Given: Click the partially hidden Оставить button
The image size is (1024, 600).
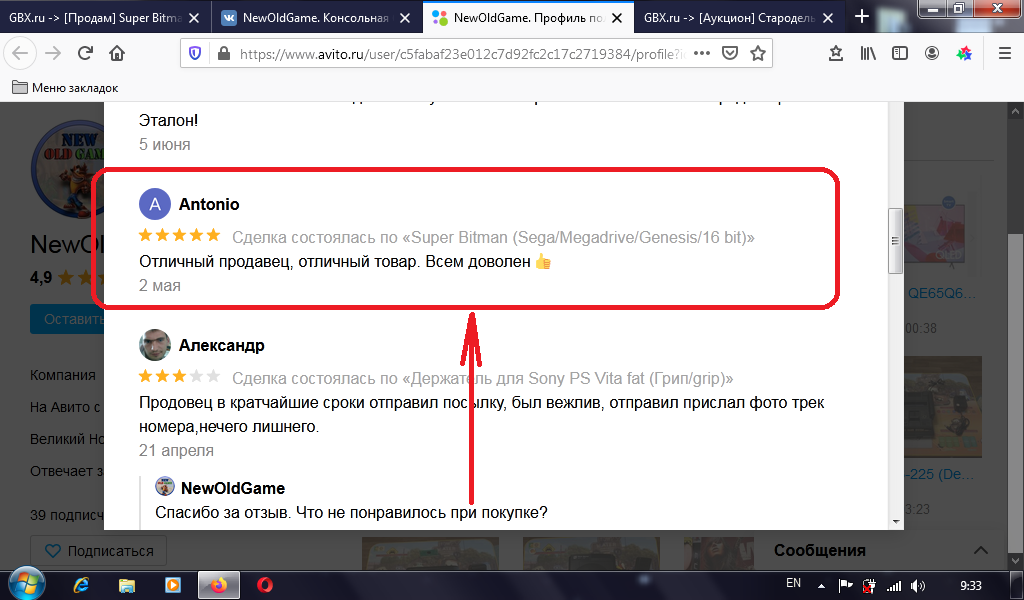Looking at the screenshot, I should click(67, 319).
